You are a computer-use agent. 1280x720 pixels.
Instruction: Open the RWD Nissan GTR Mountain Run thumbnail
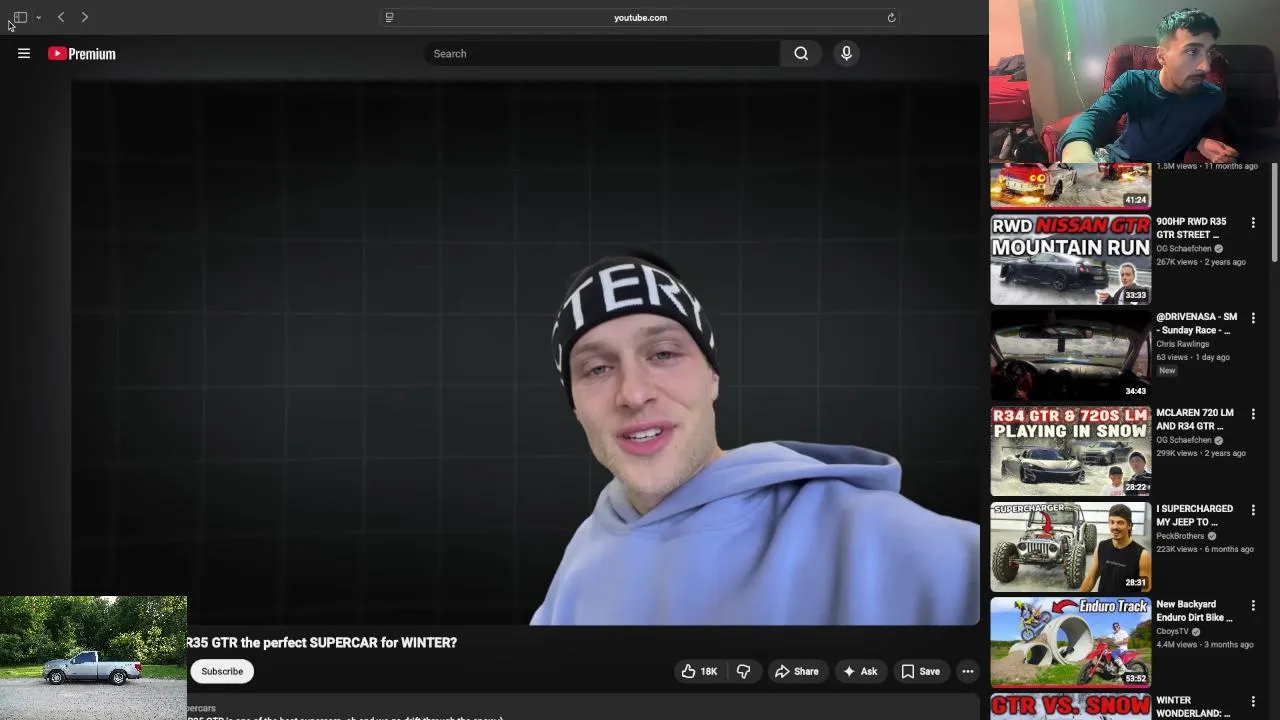point(1071,259)
